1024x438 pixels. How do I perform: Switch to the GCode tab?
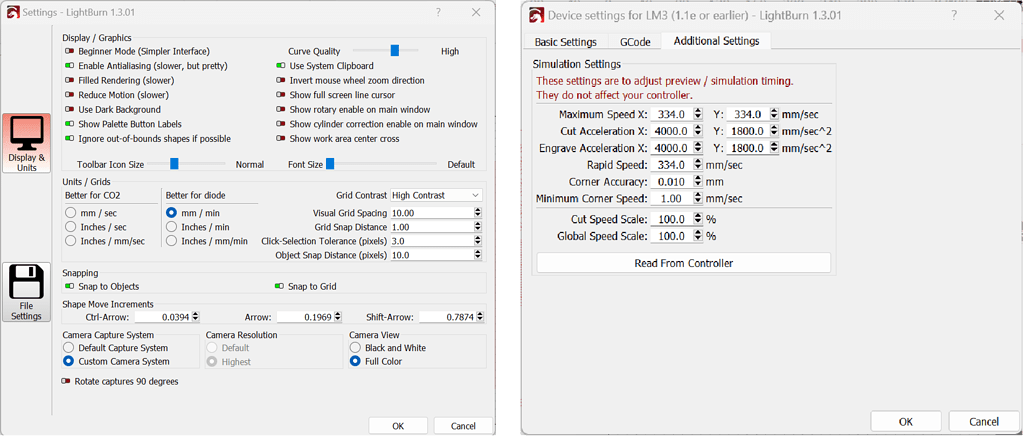(635, 42)
